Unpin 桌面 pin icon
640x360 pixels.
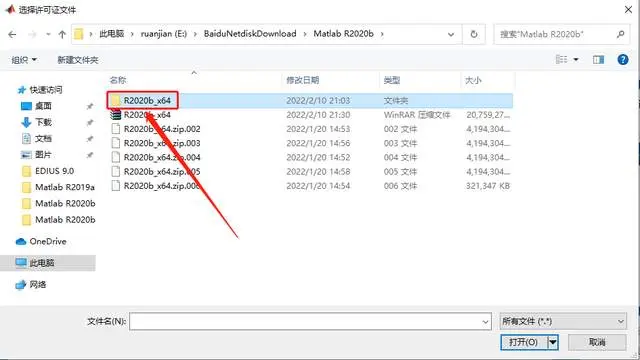90,106
